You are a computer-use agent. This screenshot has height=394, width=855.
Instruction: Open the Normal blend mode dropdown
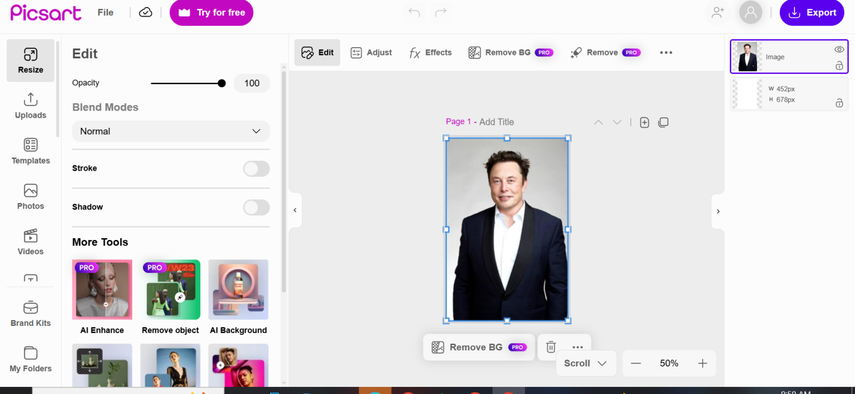171,131
